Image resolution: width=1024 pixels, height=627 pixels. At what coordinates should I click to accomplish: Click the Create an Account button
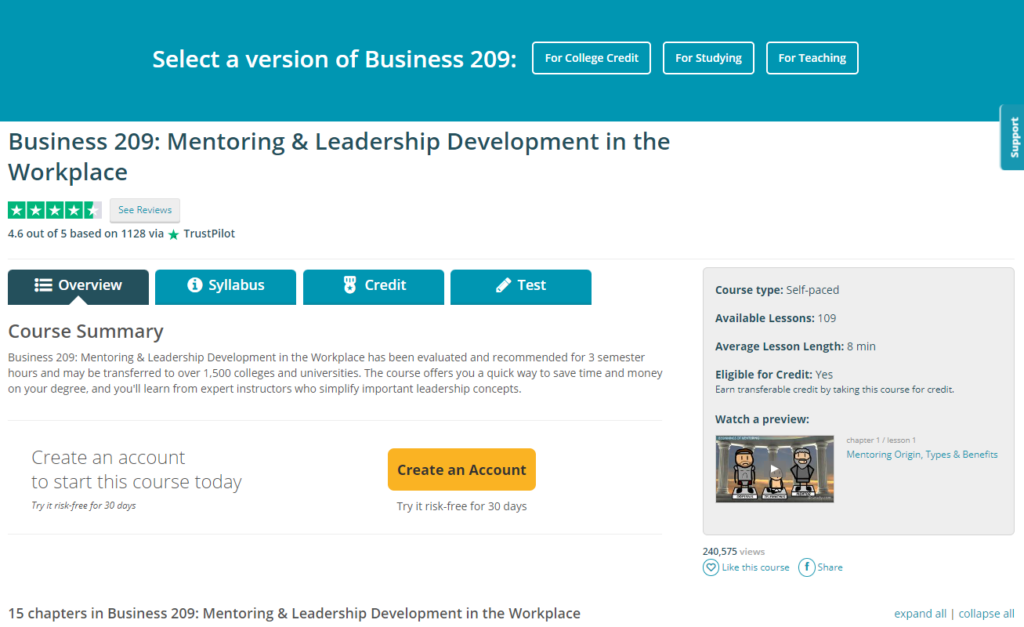point(462,470)
